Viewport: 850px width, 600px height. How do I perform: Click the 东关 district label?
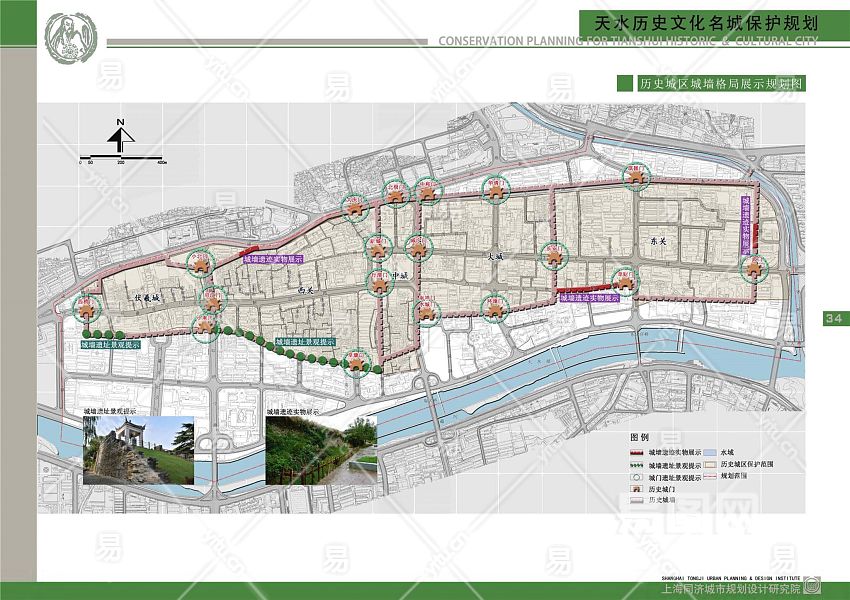[658, 242]
